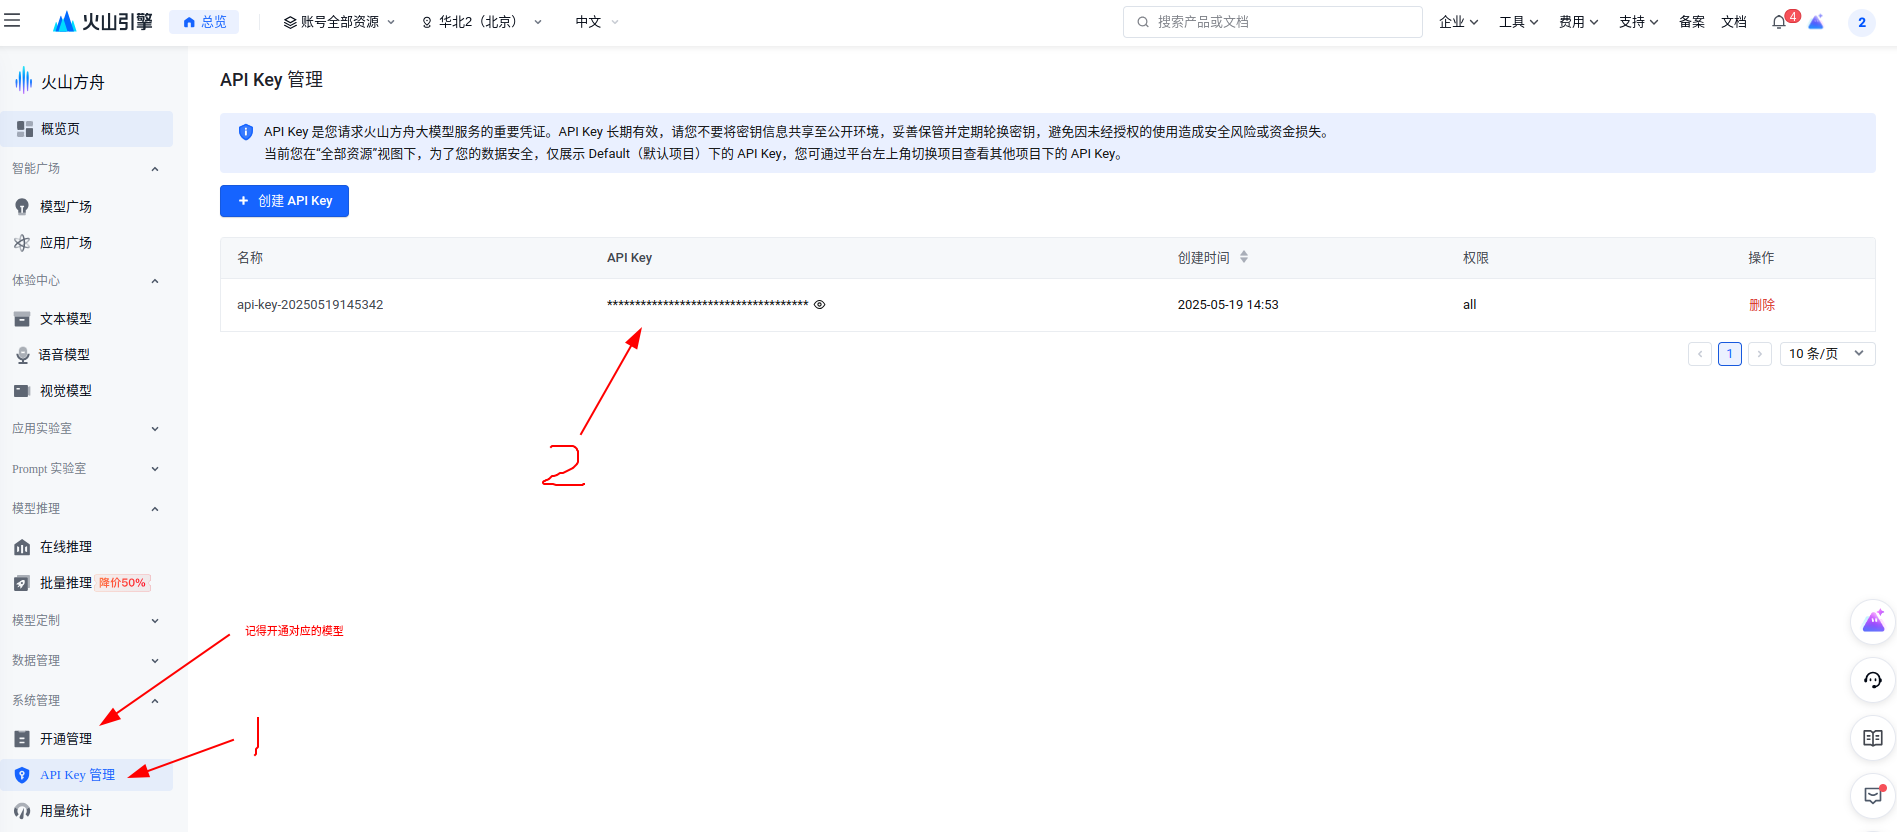Select the 2025-05-19 14:53 creation time

click(x=1228, y=305)
